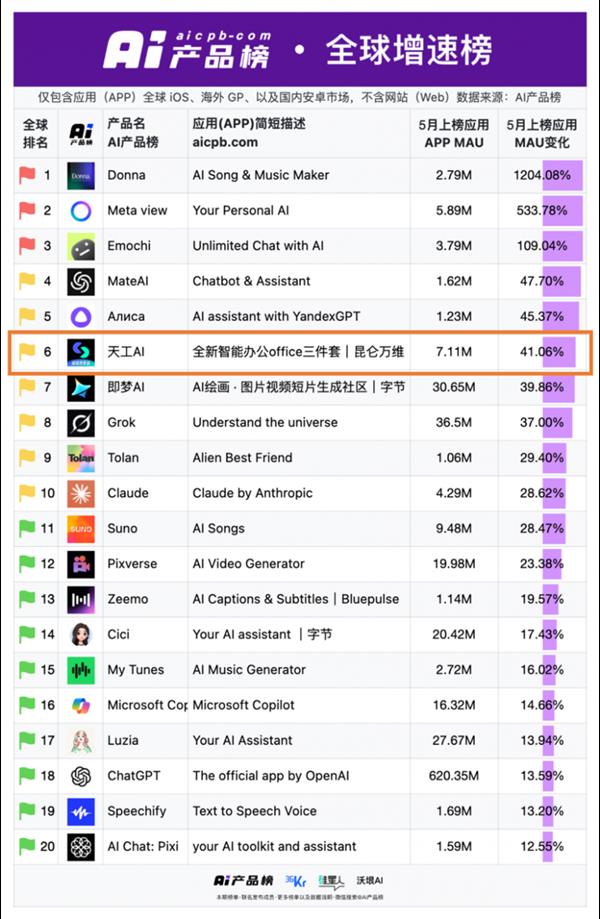The height and width of the screenshot is (919, 600).
Task: Click the Suno app icon
Action: point(81,529)
